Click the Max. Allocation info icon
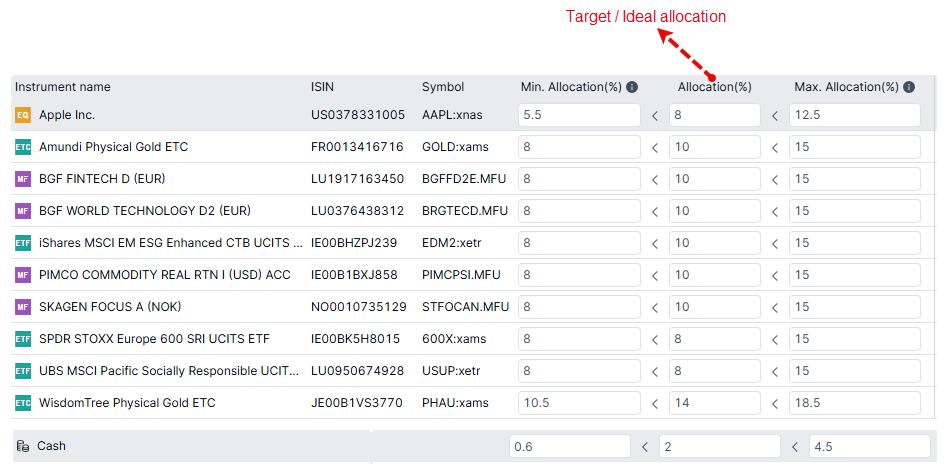Image resolution: width=945 pixels, height=470 pixels. (x=908, y=87)
